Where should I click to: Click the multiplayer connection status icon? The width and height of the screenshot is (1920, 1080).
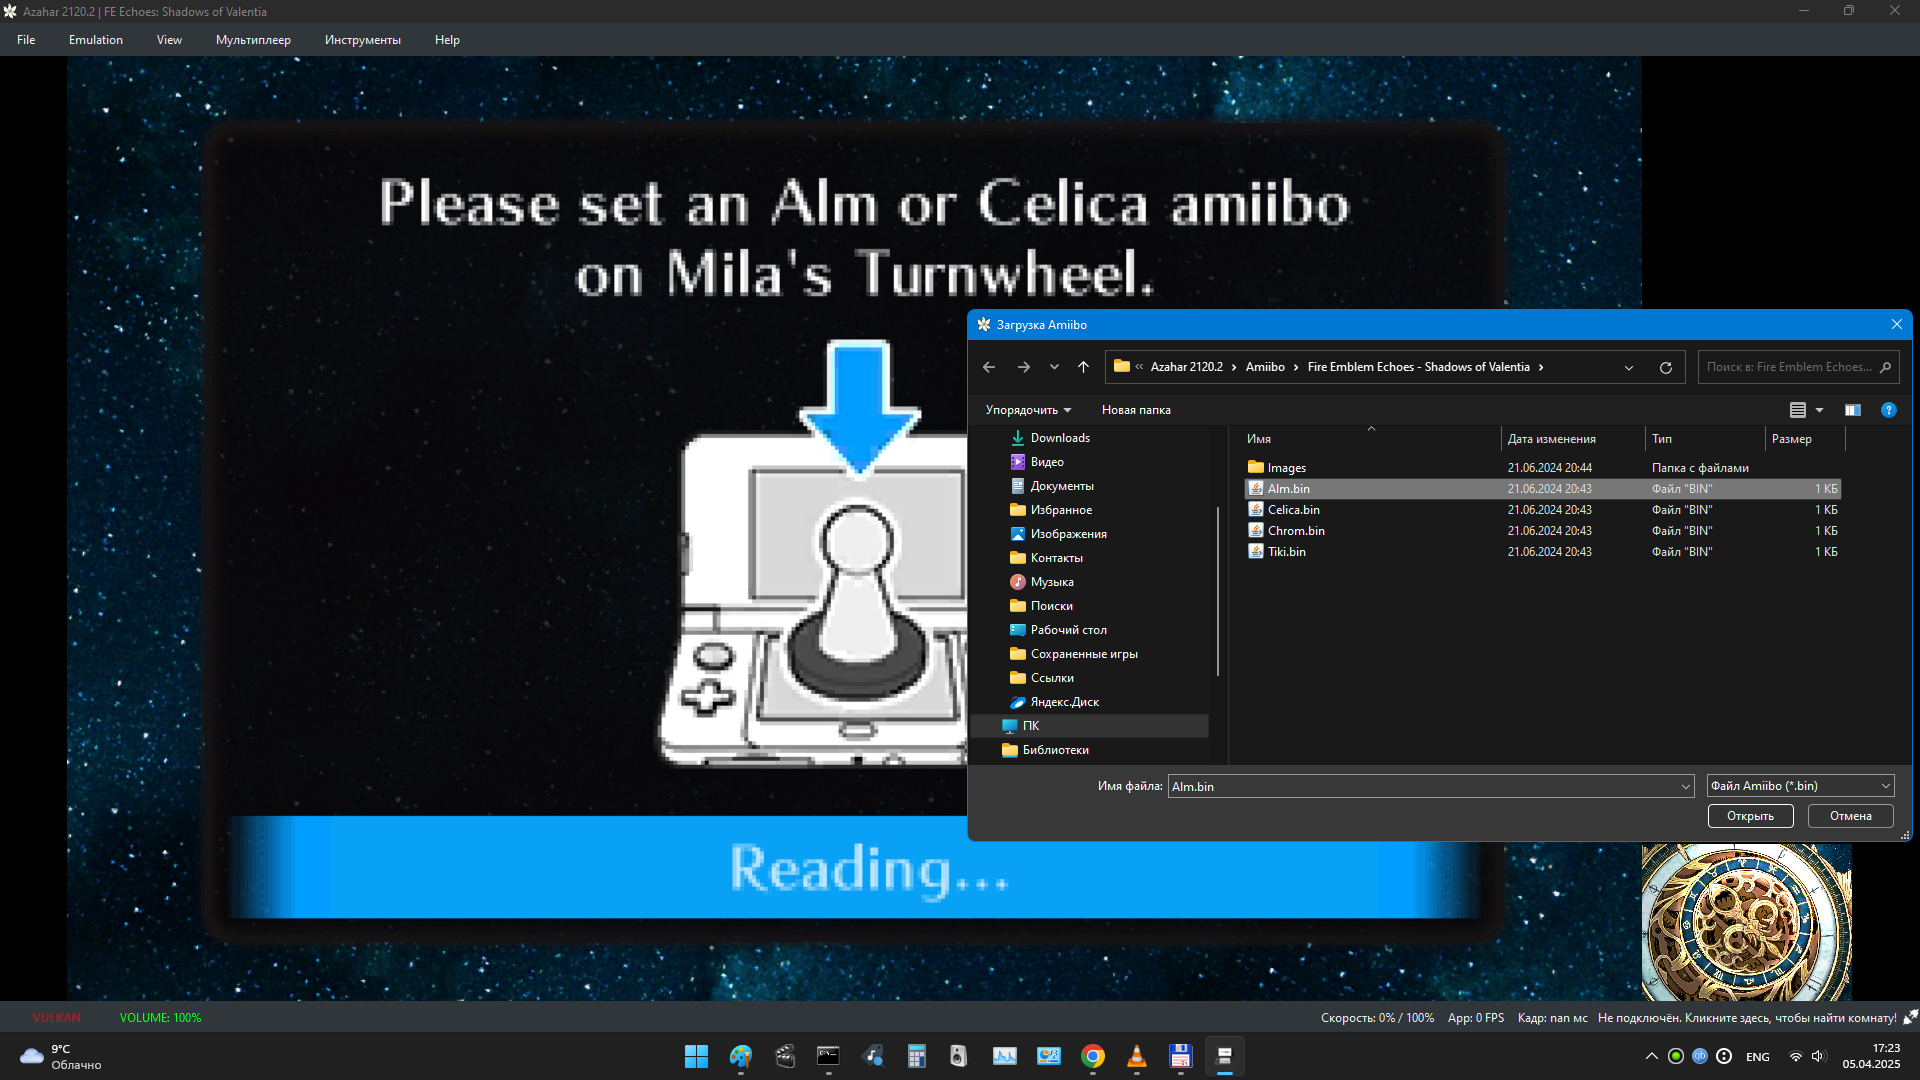click(1910, 1017)
